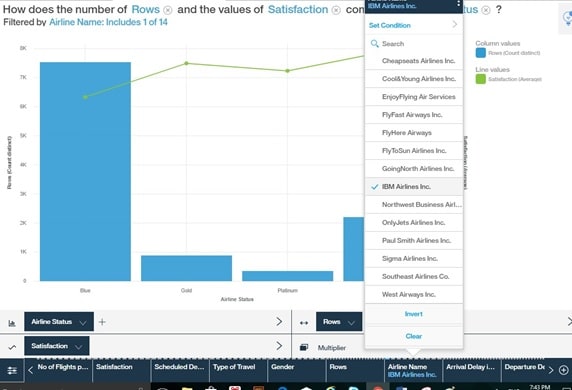Remove the Airline Status field x icon in title
This screenshot has width=572, height=390.
[x=486, y=10]
